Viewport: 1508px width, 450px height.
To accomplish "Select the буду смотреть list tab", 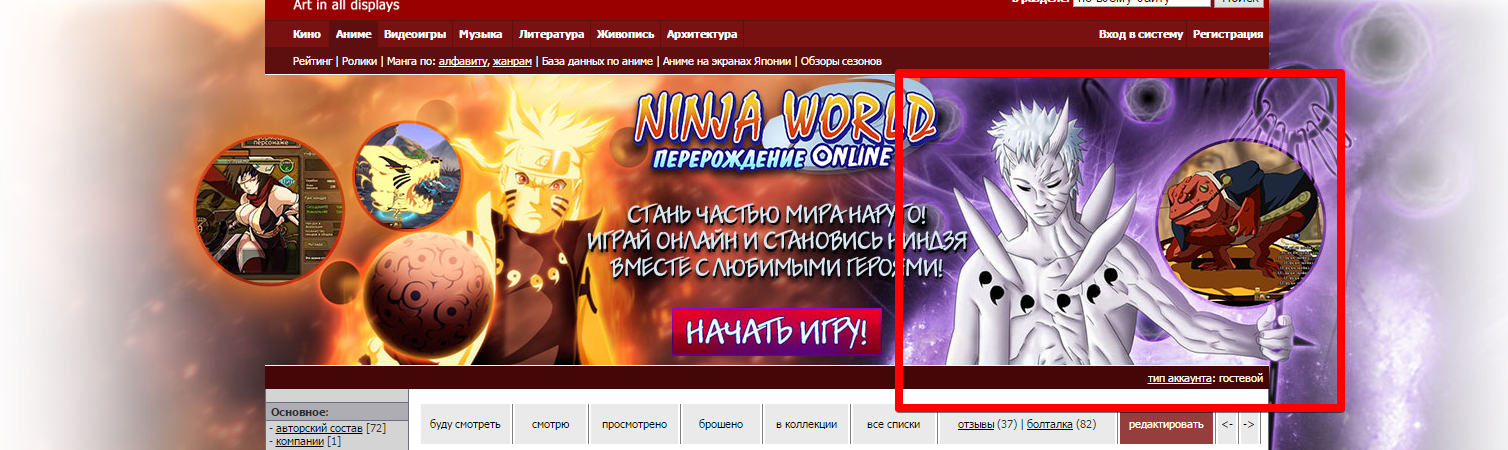I will point(465,424).
